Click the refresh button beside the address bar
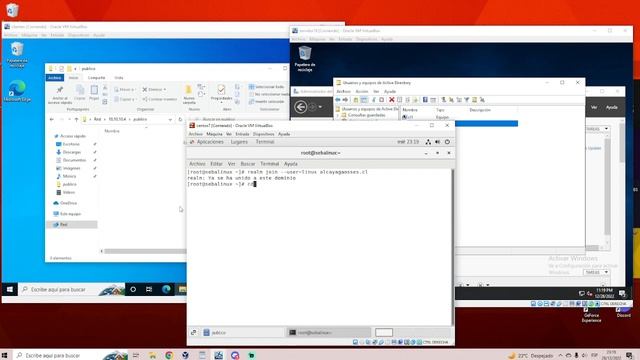This screenshot has width=640, height=360. coord(180,119)
